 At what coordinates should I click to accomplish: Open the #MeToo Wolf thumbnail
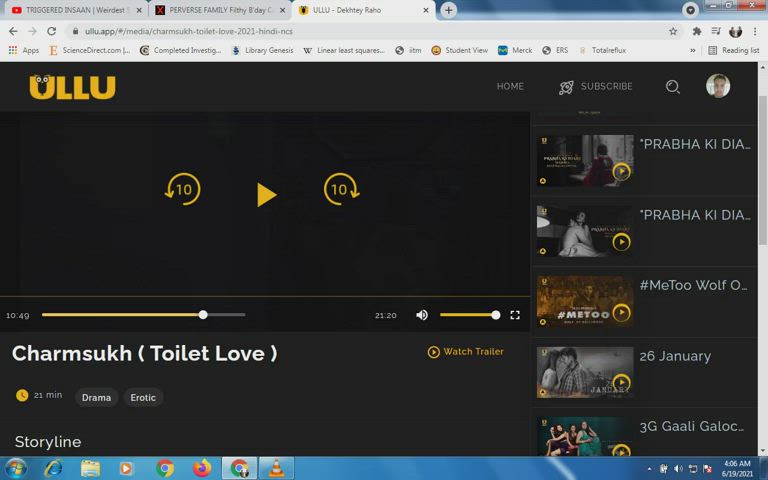point(585,301)
